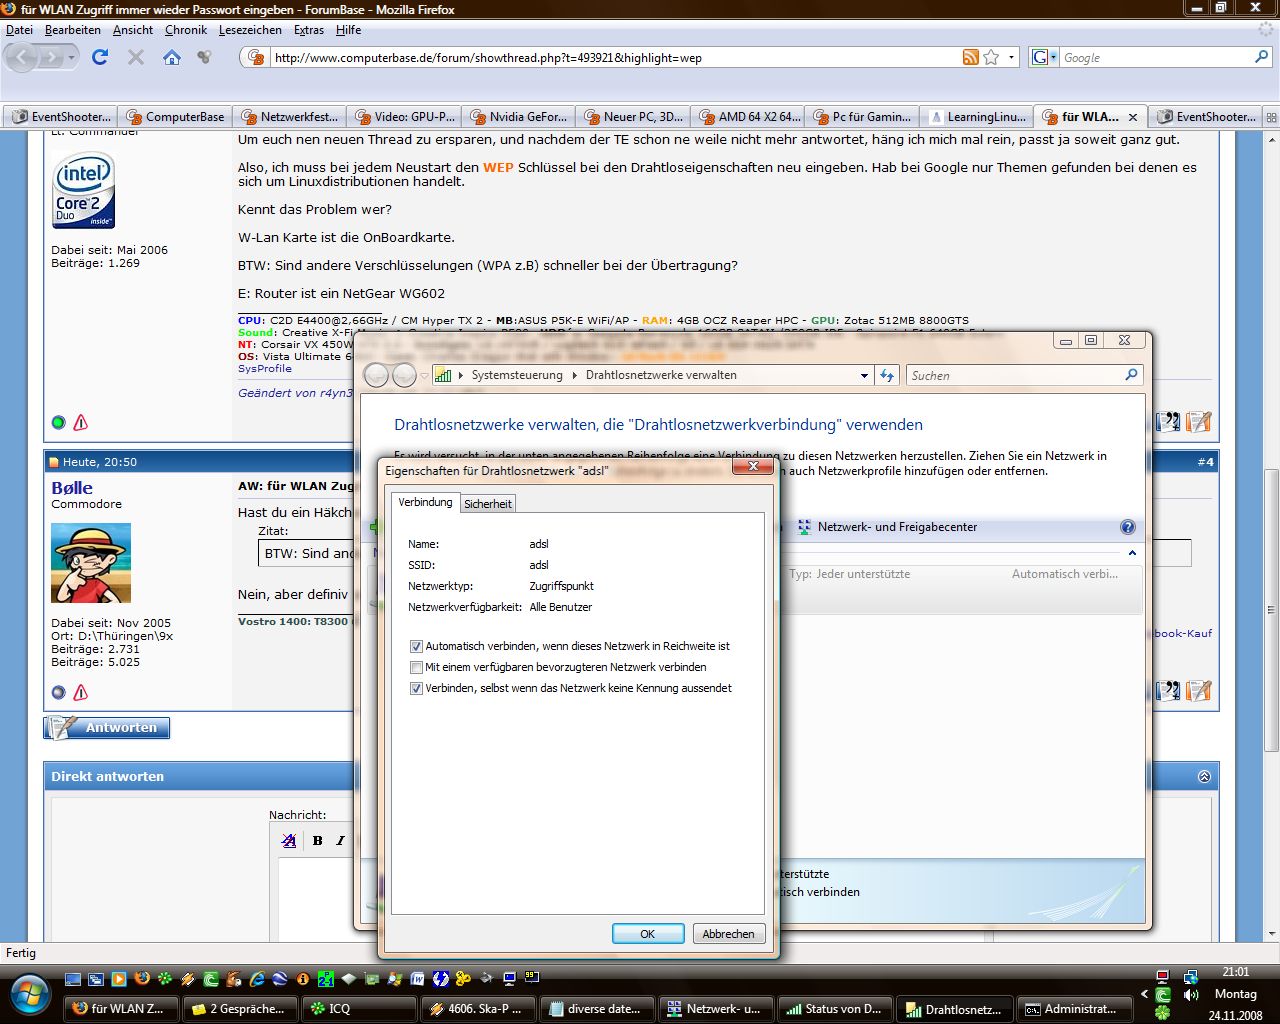Subscribe via the RSS feed icon
The width and height of the screenshot is (1280, 1024).
click(x=970, y=57)
